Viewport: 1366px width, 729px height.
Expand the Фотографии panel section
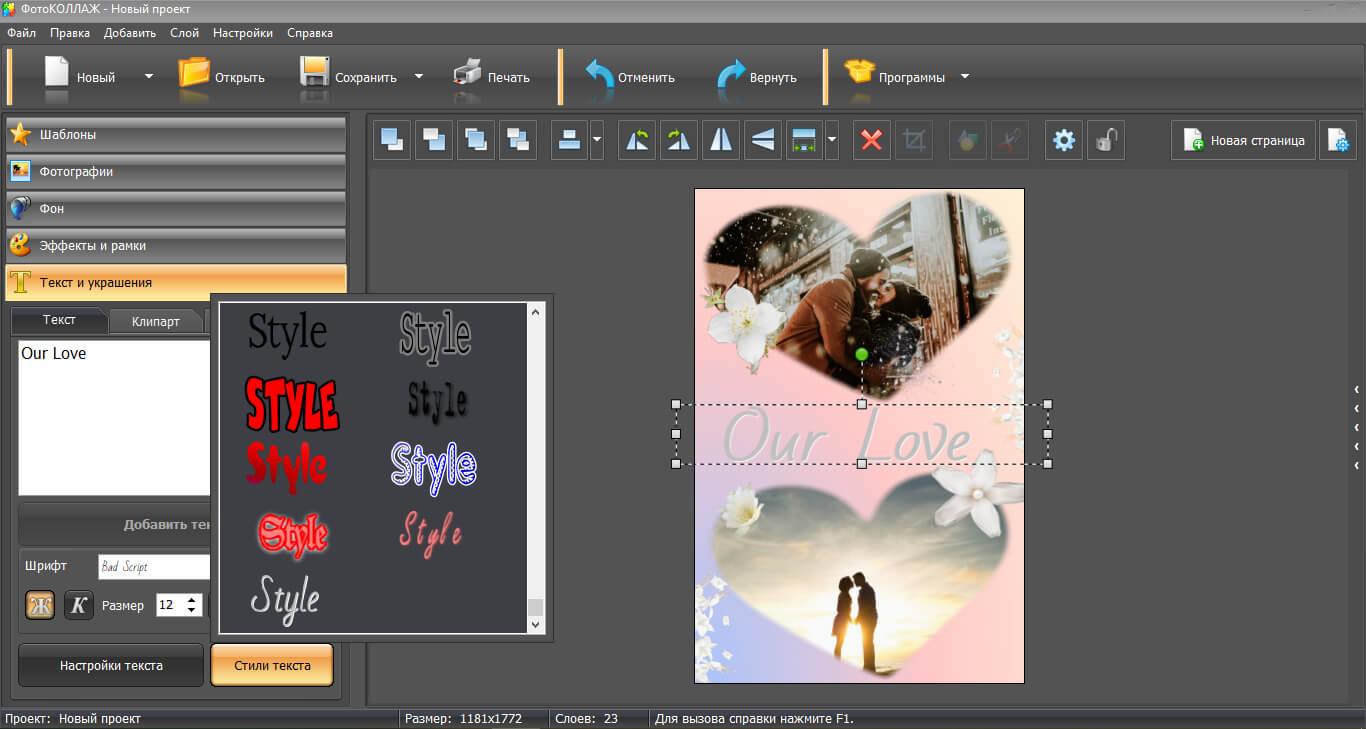click(176, 171)
